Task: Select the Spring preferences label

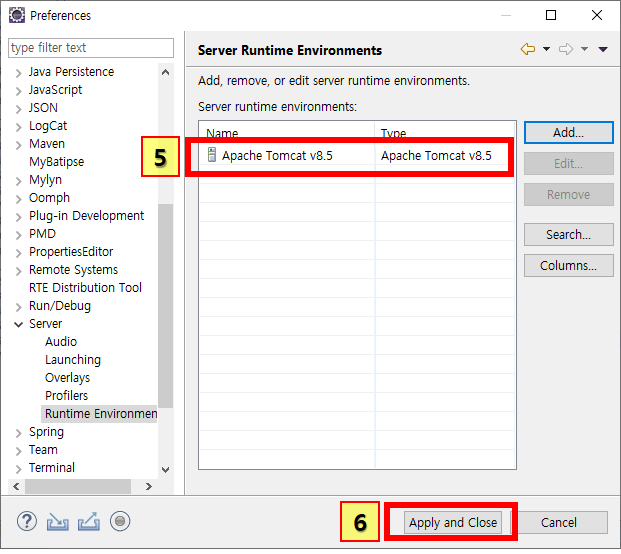Action: pyautogui.click(x=46, y=432)
